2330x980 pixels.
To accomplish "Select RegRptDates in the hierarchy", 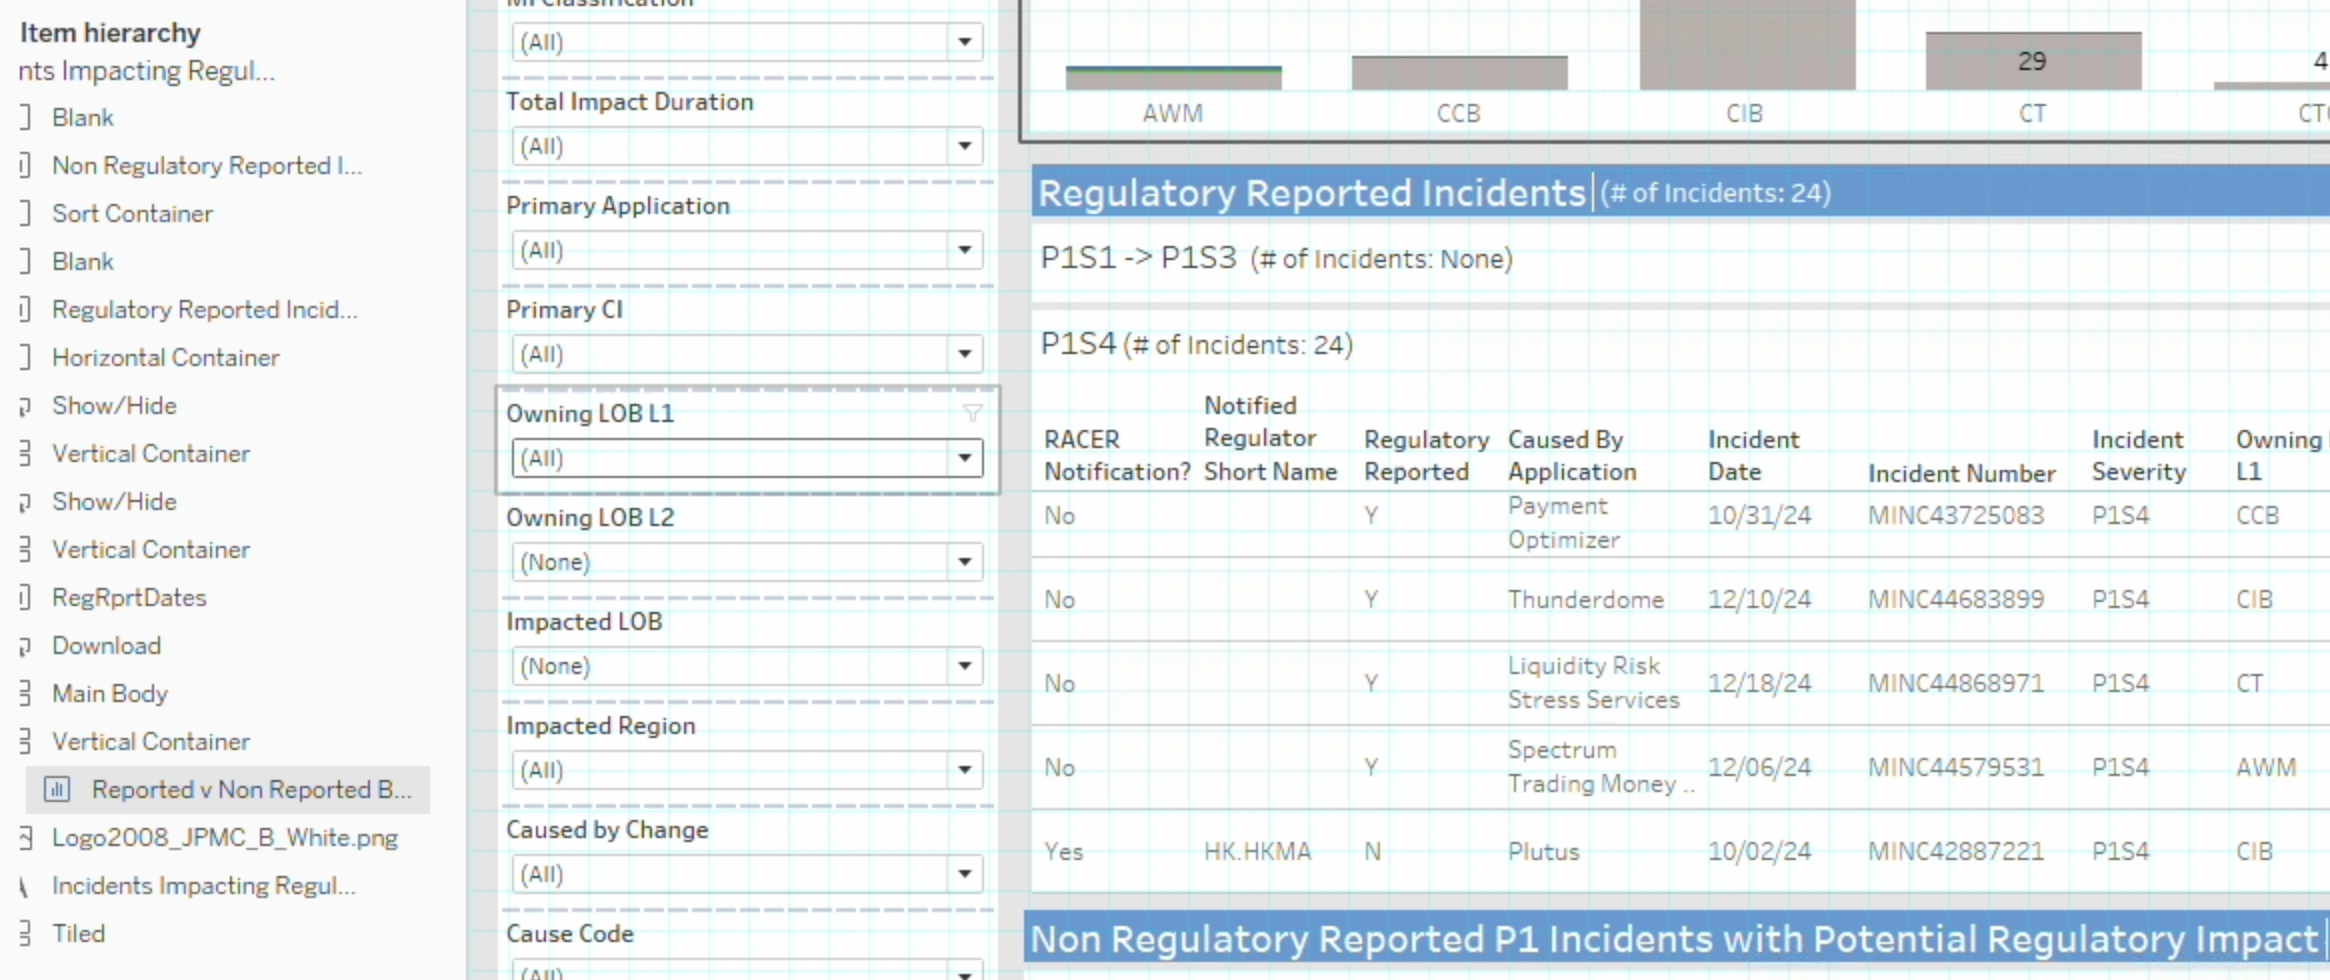I will coord(129,597).
